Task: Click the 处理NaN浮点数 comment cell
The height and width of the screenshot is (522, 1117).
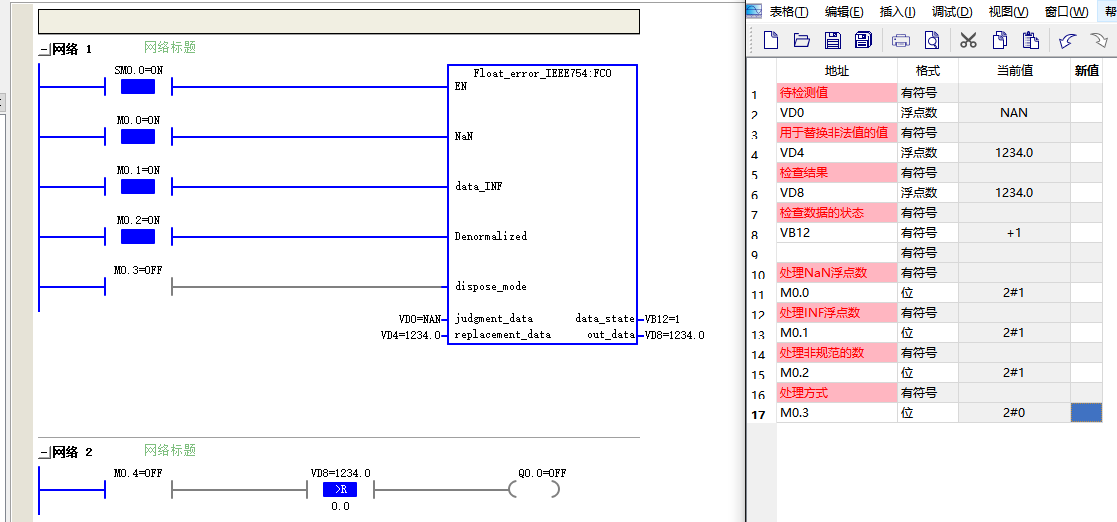Action: [x=837, y=273]
